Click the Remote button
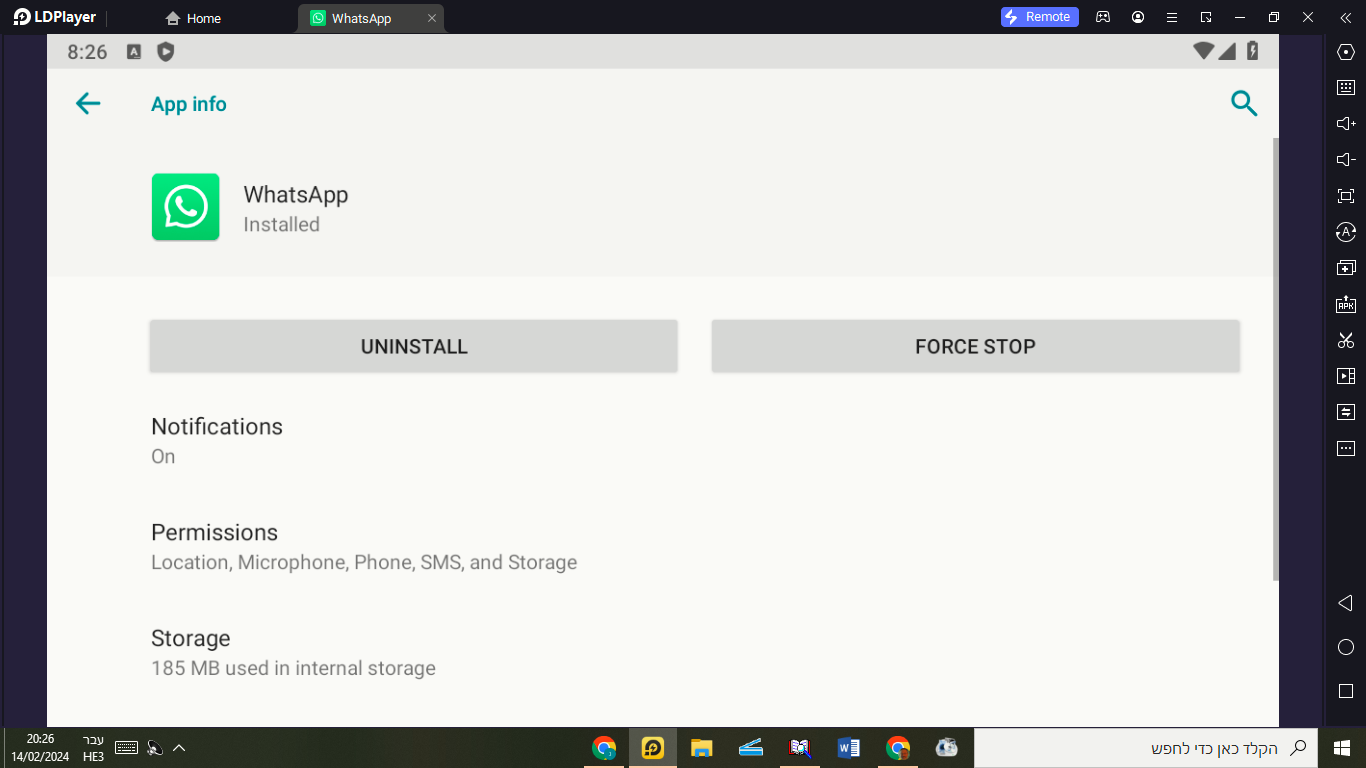 (1040, 17)
